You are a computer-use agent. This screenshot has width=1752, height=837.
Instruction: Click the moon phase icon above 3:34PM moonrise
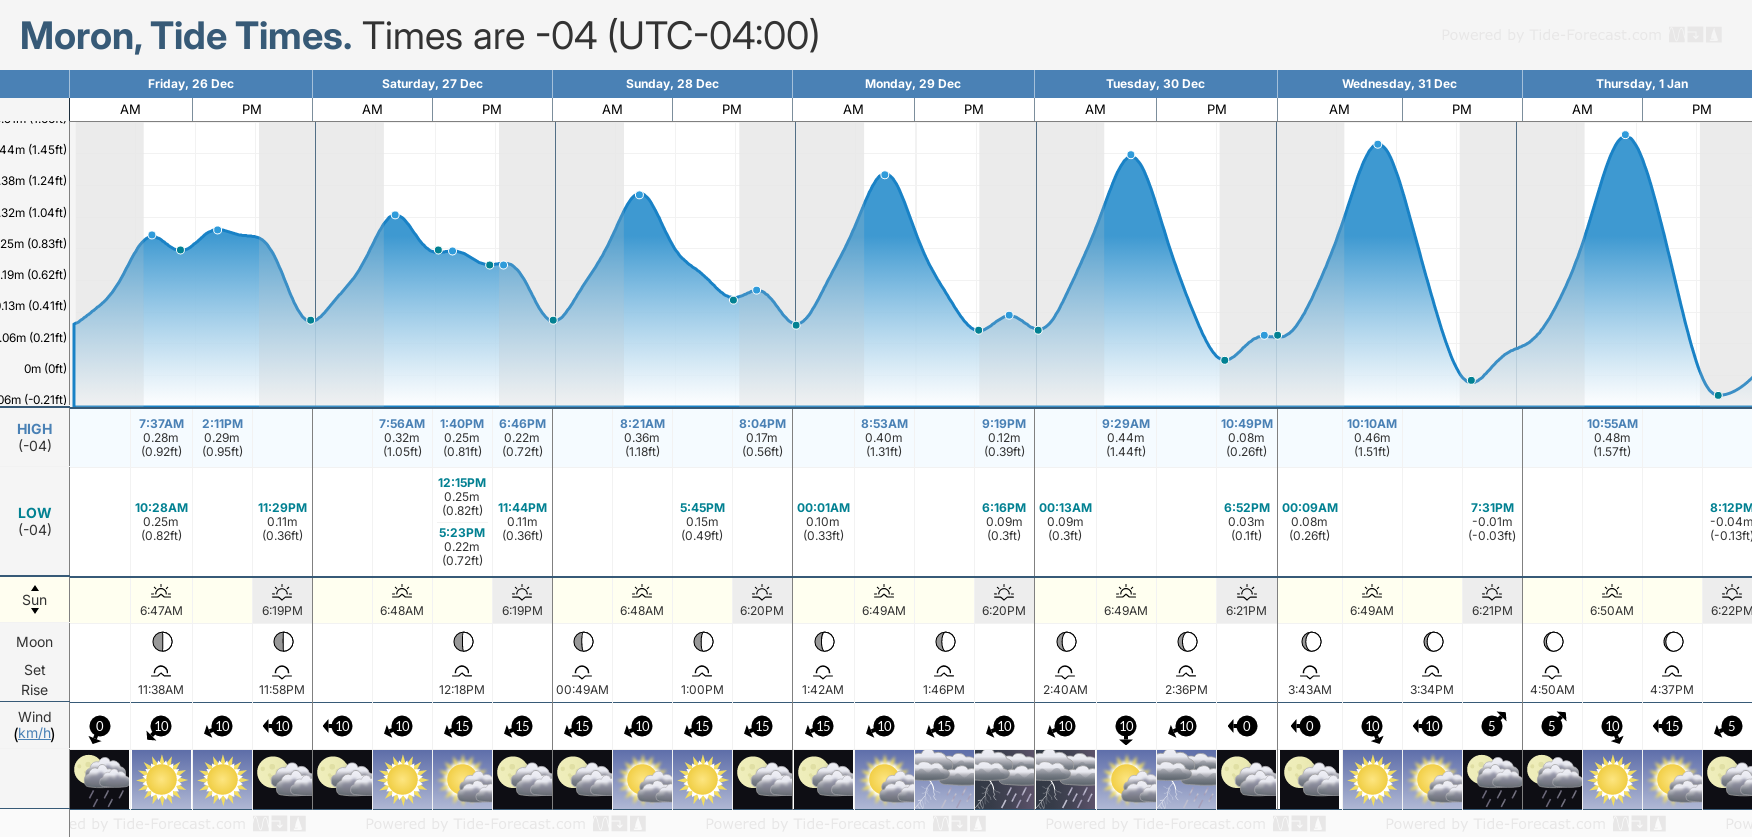1433,642
